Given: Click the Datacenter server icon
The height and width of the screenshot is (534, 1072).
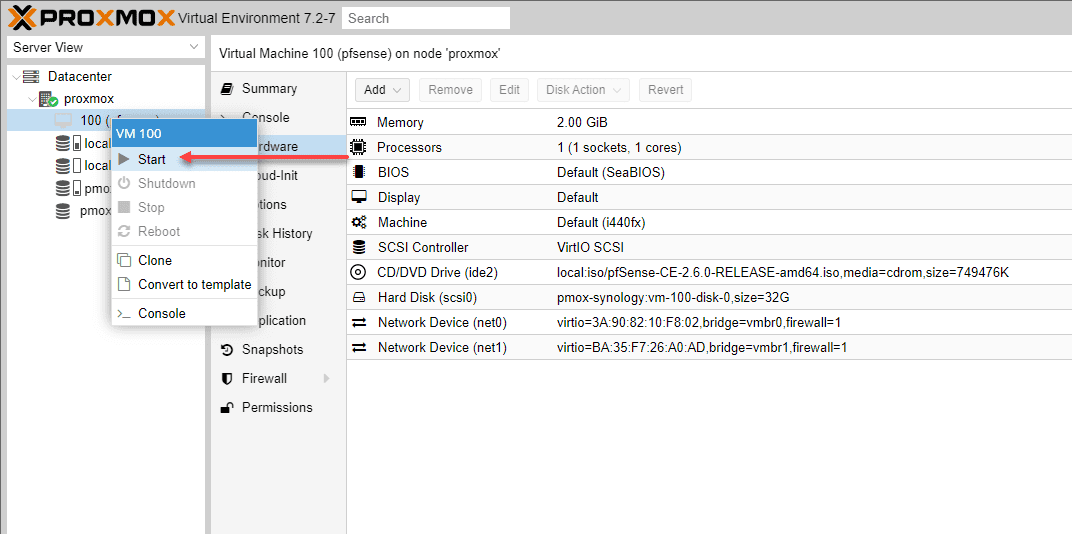Looking at the screenshot, I should (31, 77).
